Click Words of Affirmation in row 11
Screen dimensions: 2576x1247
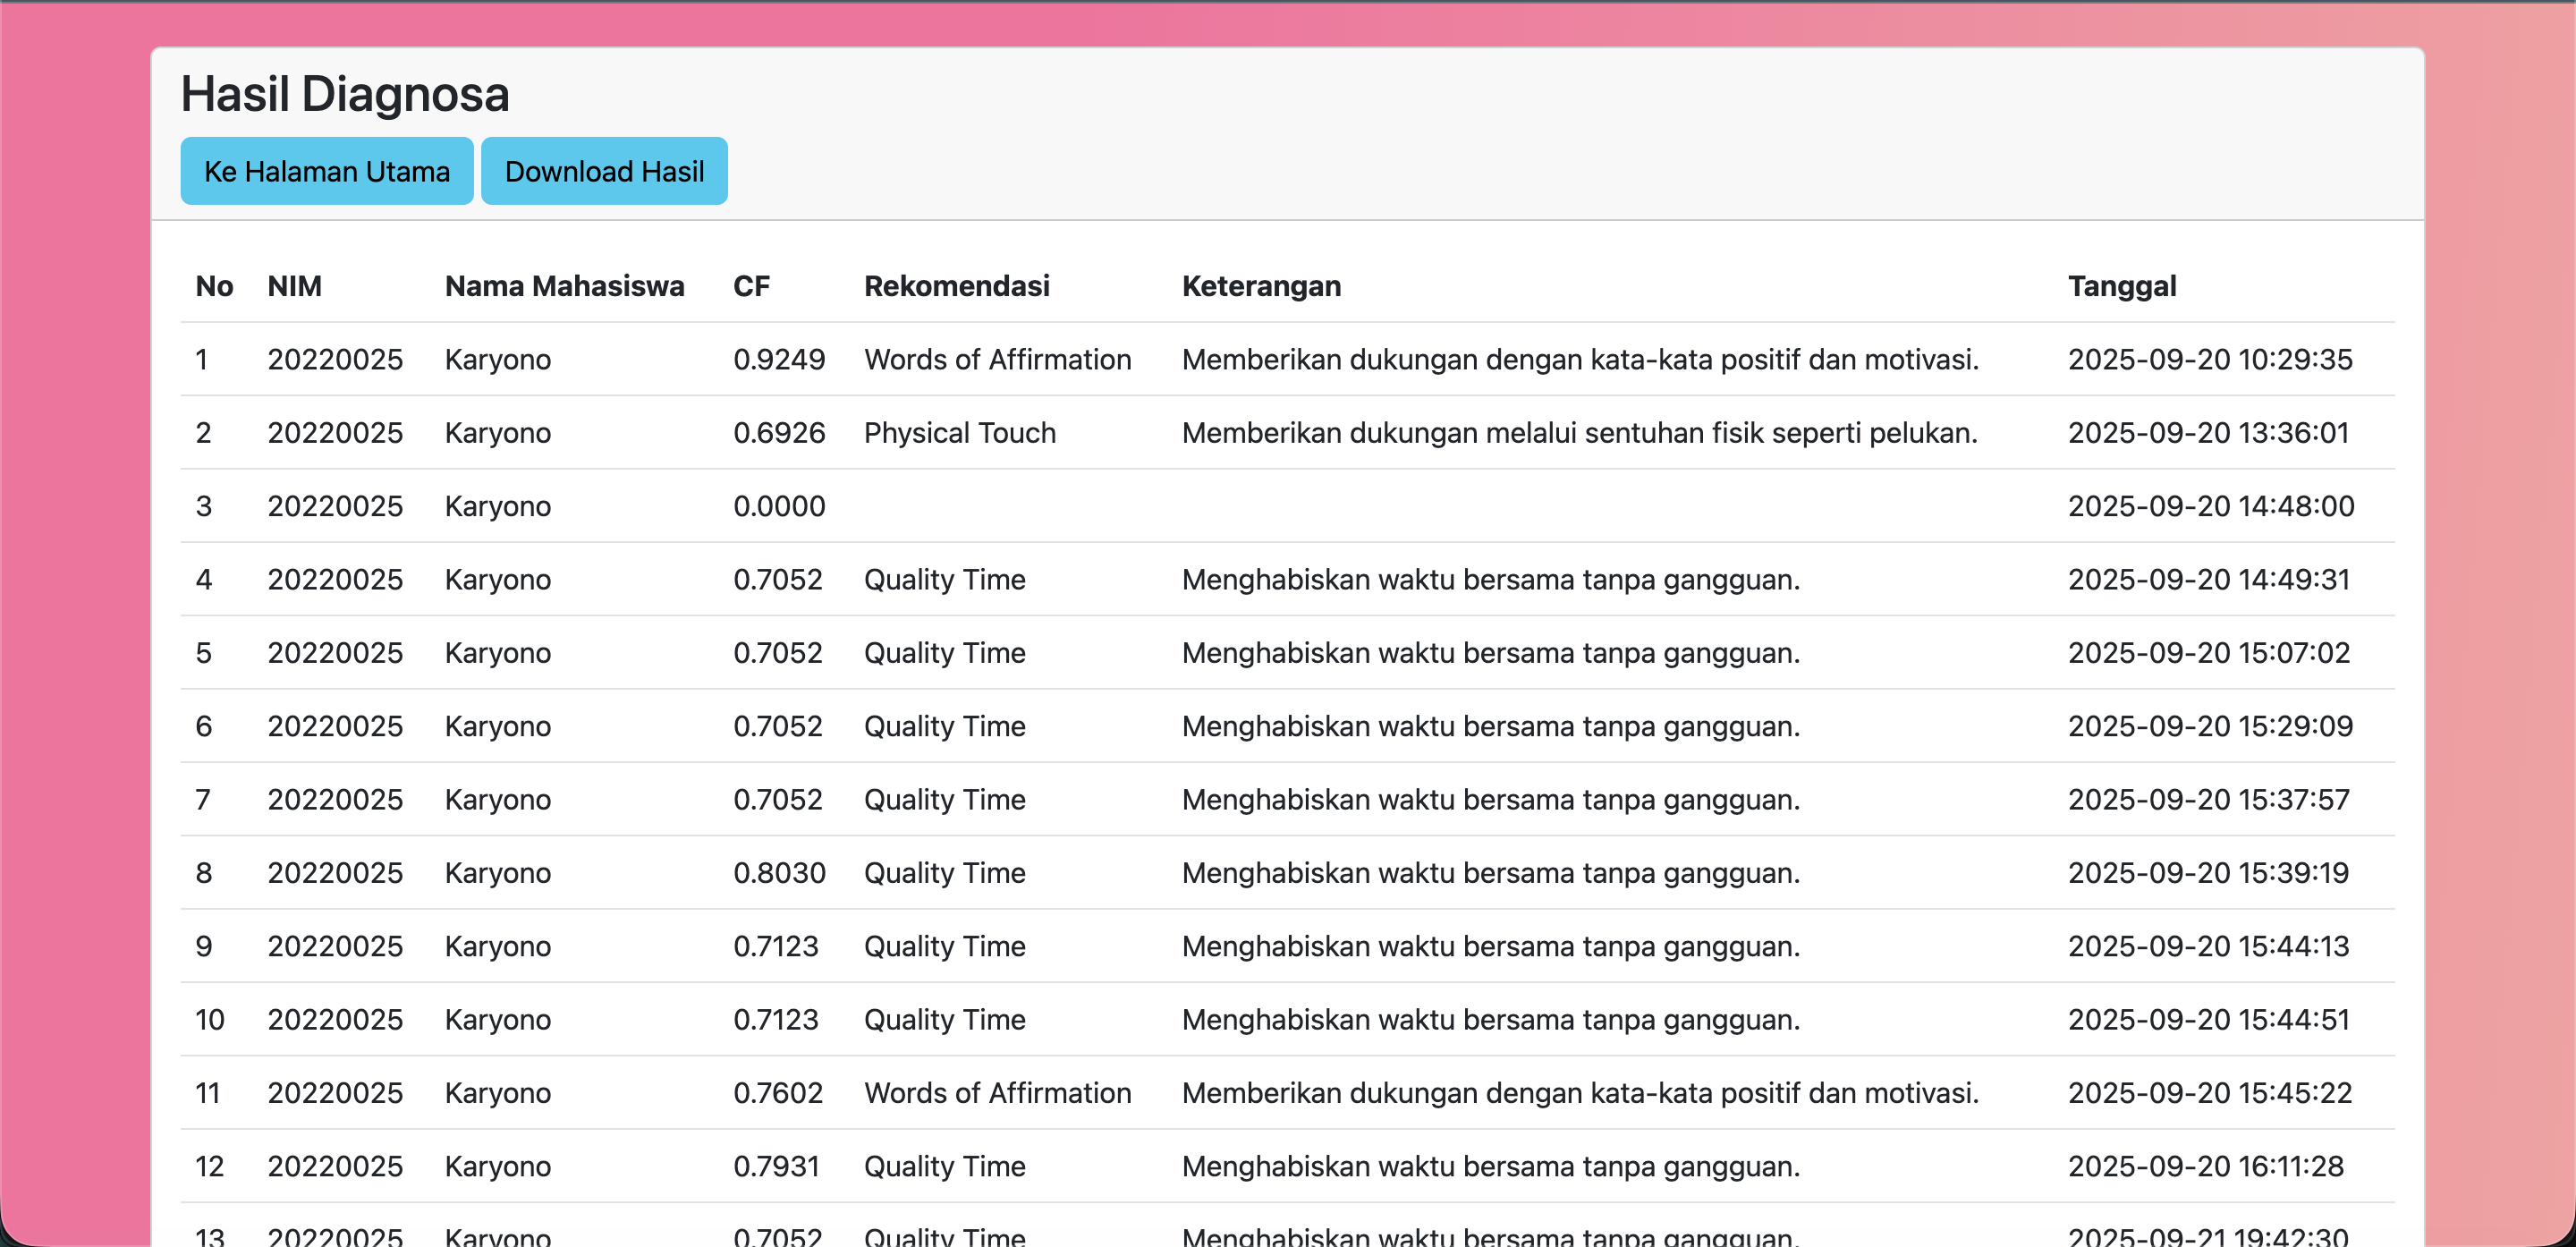997,1092
